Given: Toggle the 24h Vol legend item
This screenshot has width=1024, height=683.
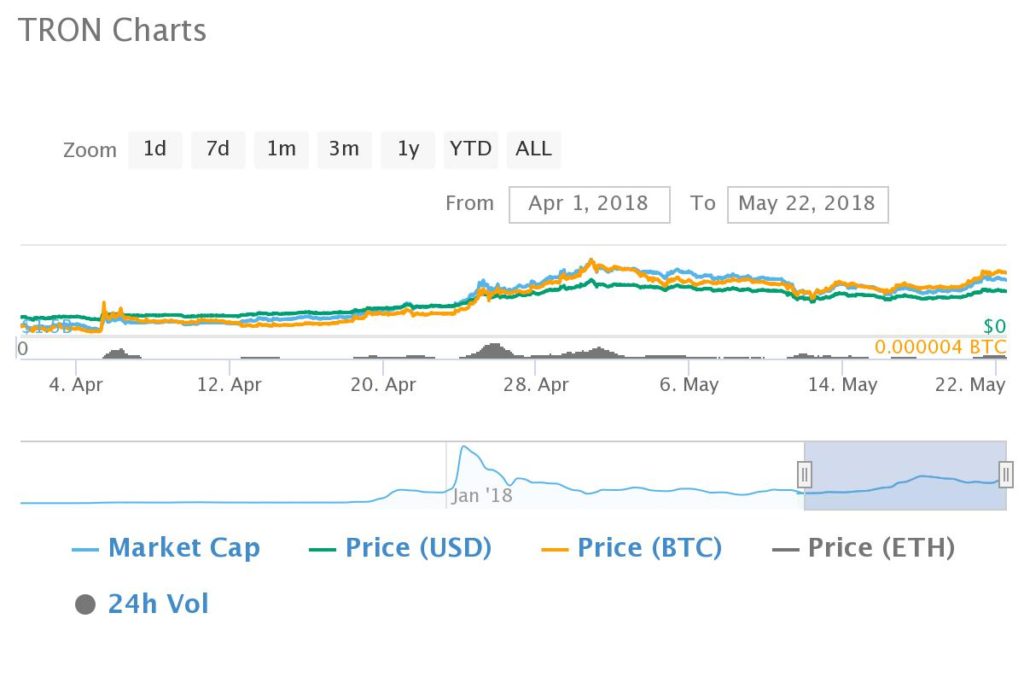Looking at the screenshot, I should [x=142, y=604].
